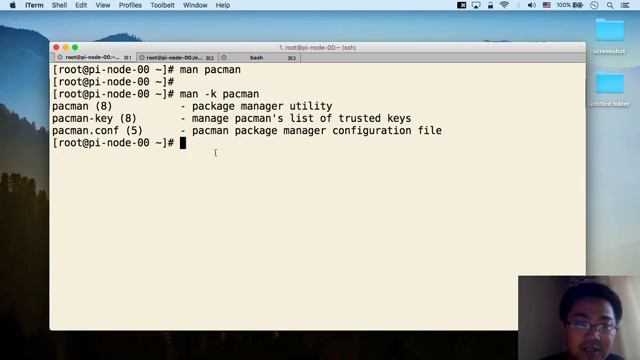Open the Toolbelt menu
Image resolution: width=640 pixels, height=360 pixels.
tap(162, 5)
